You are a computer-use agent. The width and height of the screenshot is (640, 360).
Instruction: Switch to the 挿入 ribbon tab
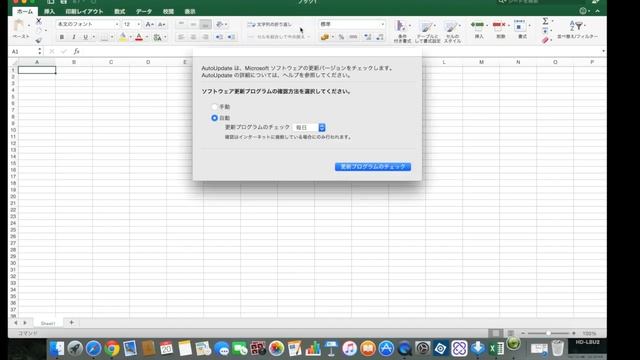[49, 11]
